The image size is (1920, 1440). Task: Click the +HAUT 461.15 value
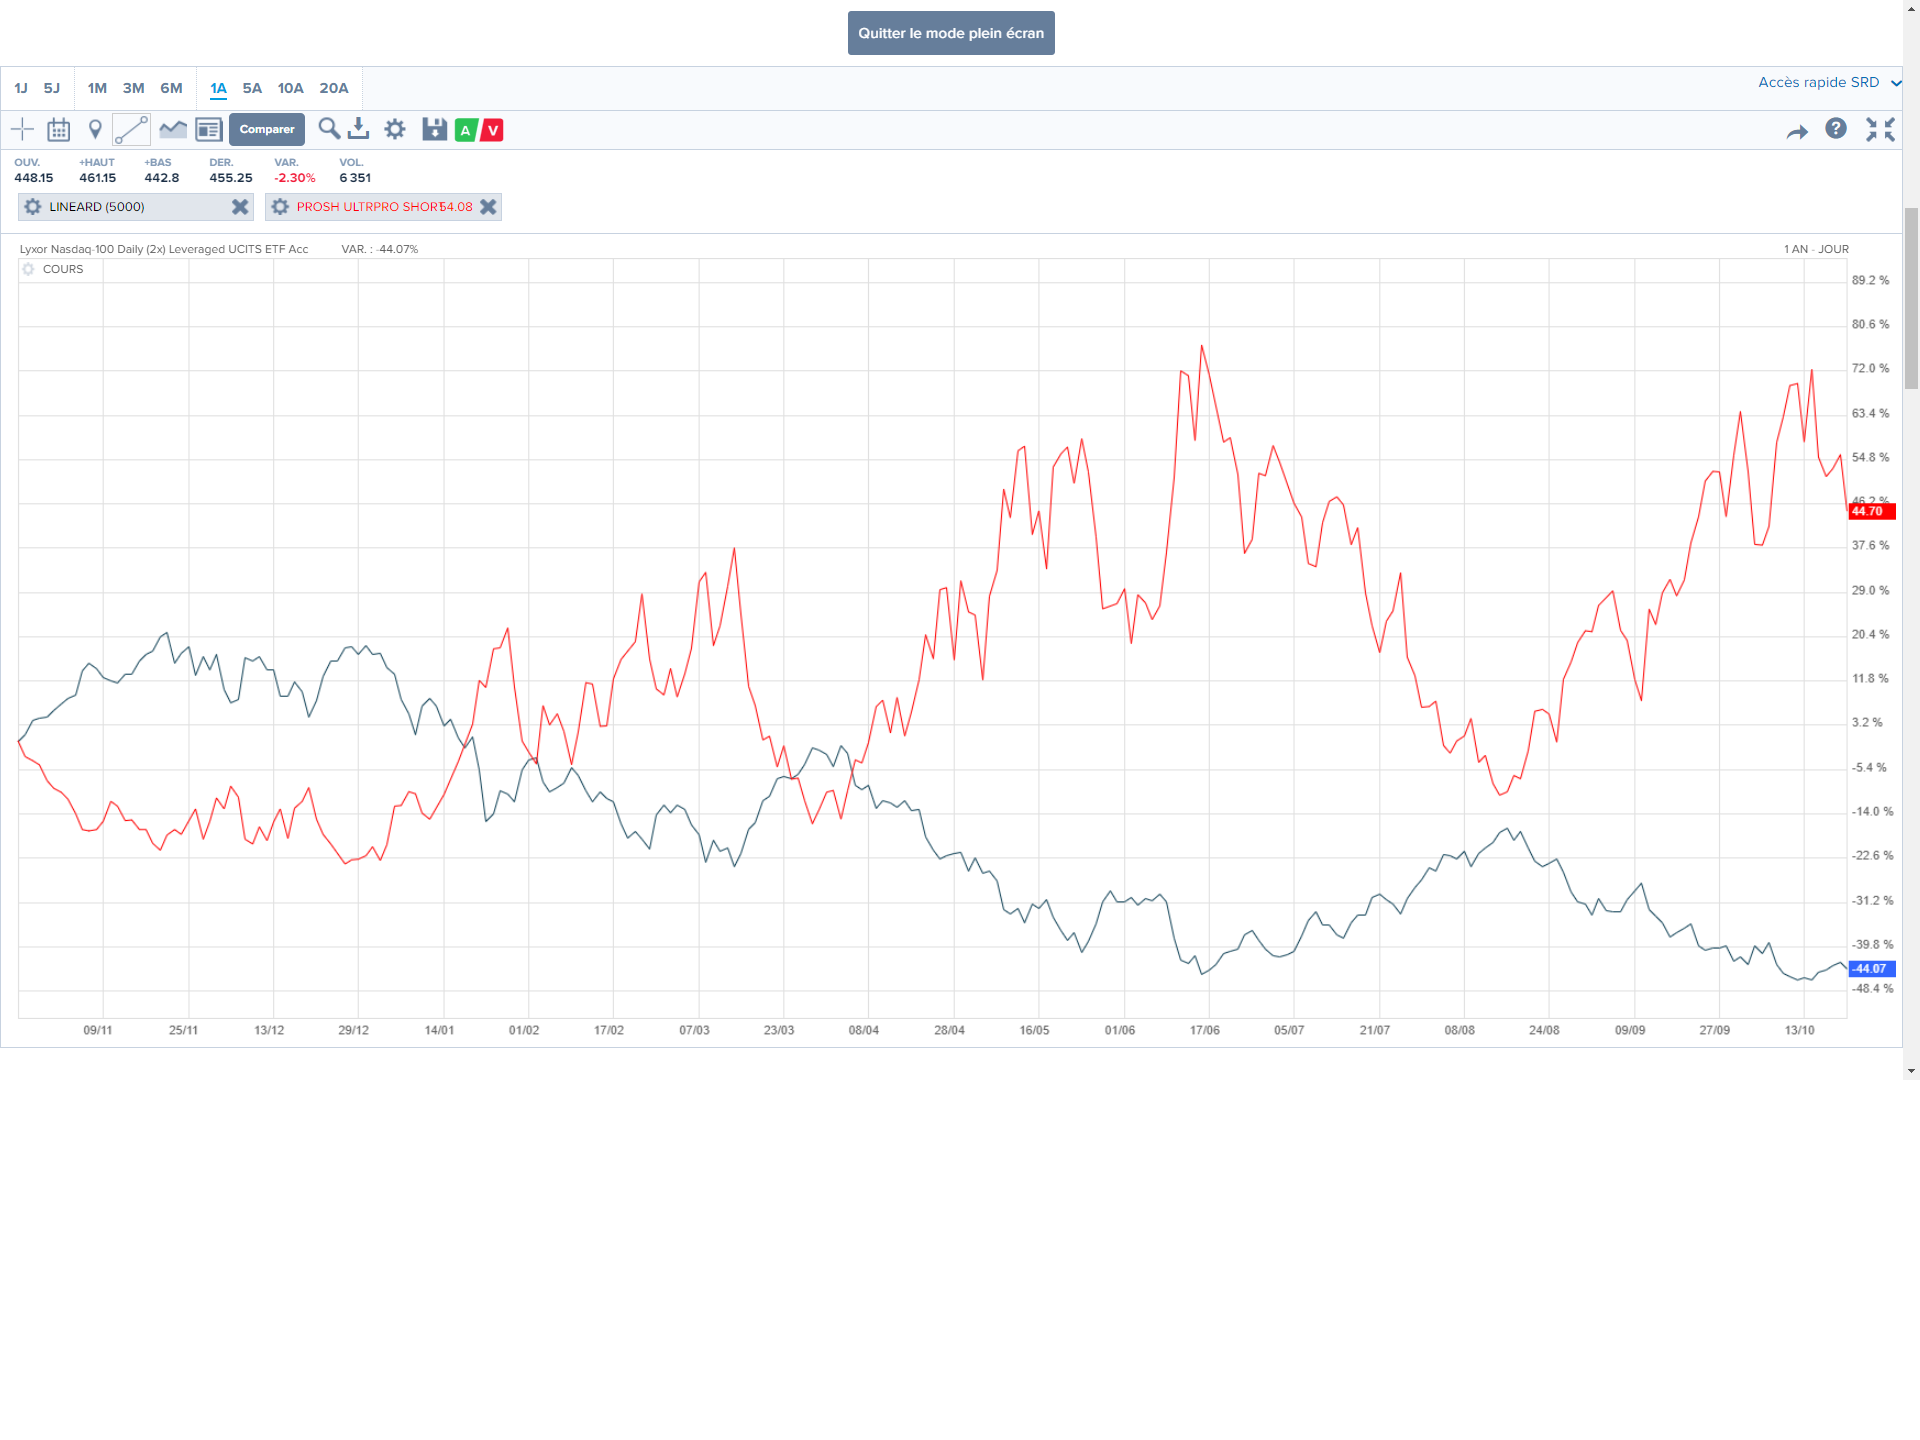click(98, 178)
